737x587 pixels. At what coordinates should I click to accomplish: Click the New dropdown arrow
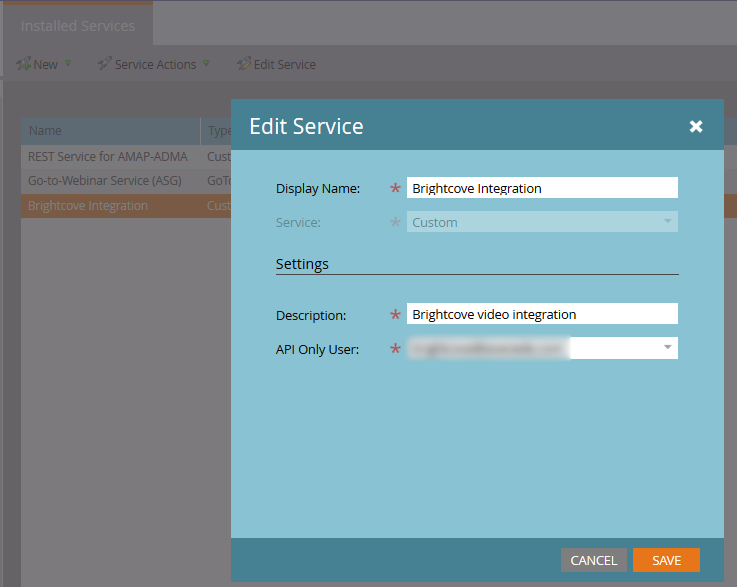tap(68, 63)
